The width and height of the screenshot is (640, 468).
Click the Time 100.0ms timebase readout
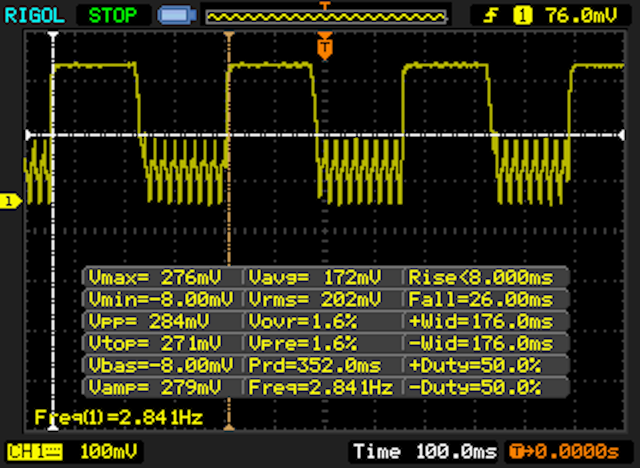[x=425, y=452]
